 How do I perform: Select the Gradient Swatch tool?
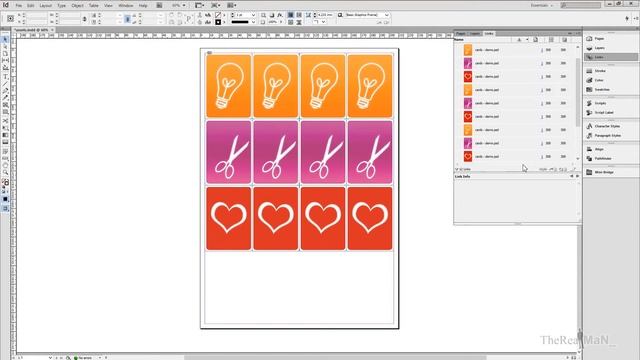coord(5,135)
